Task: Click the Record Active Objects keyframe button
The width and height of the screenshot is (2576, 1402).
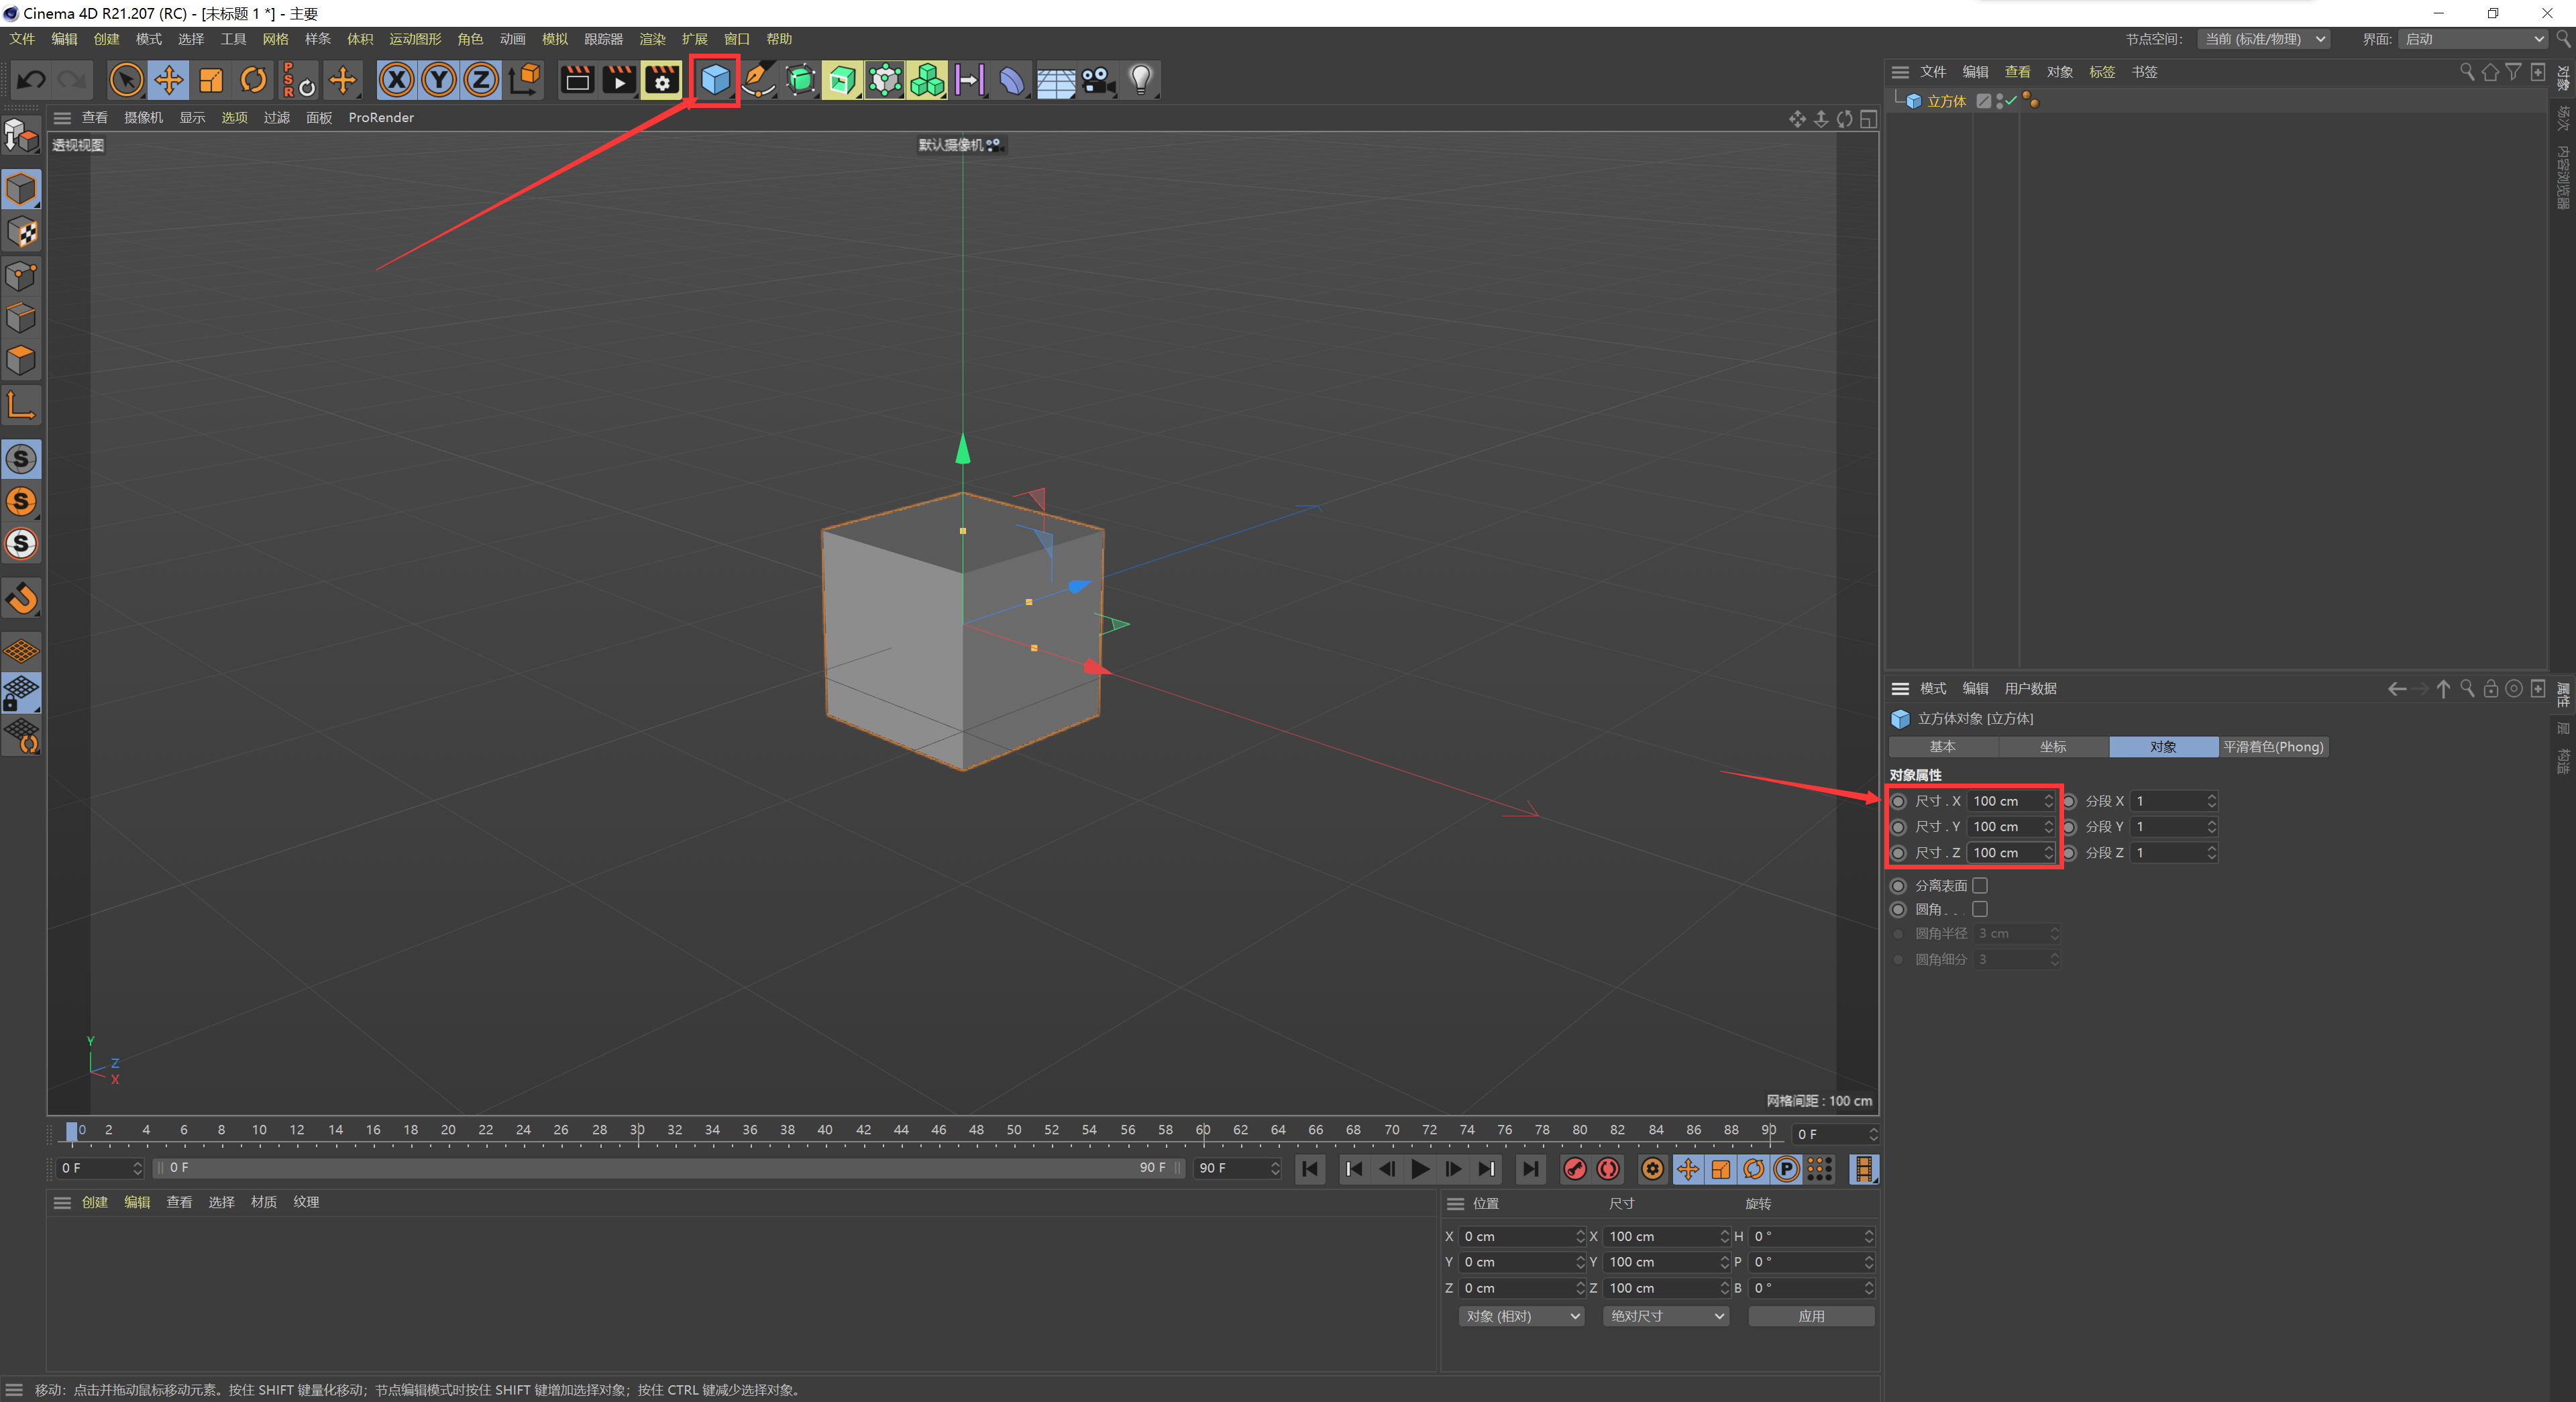Action: pyautogui.click(x=1575, y=1168)
